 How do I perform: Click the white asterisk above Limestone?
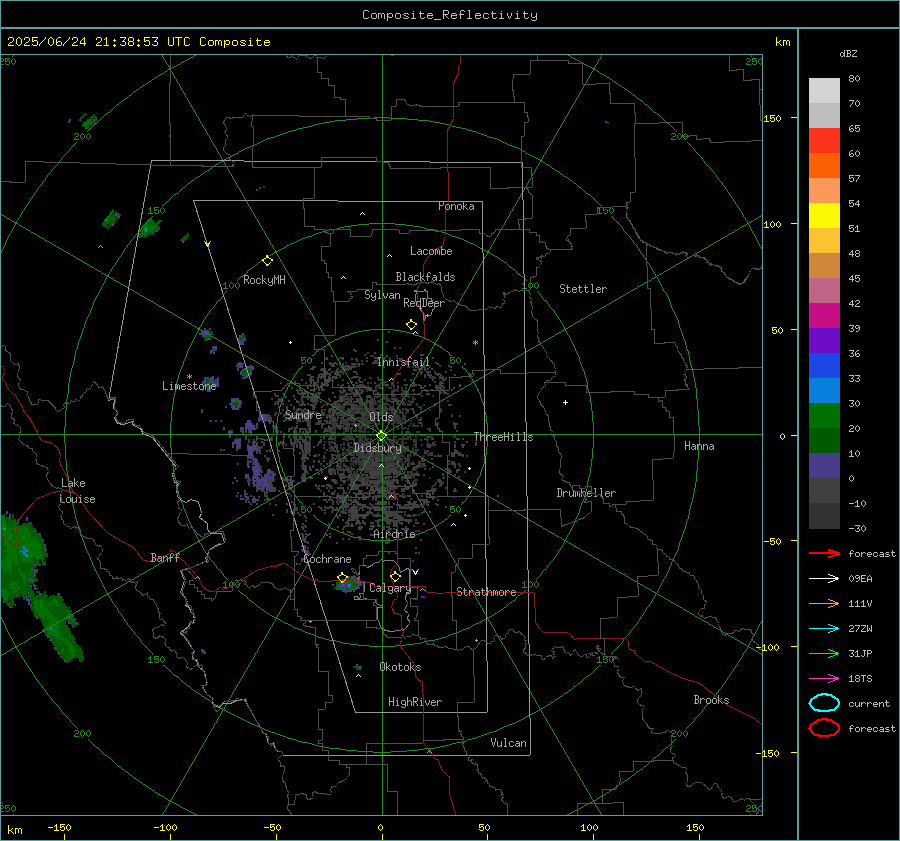click(189, 377)
